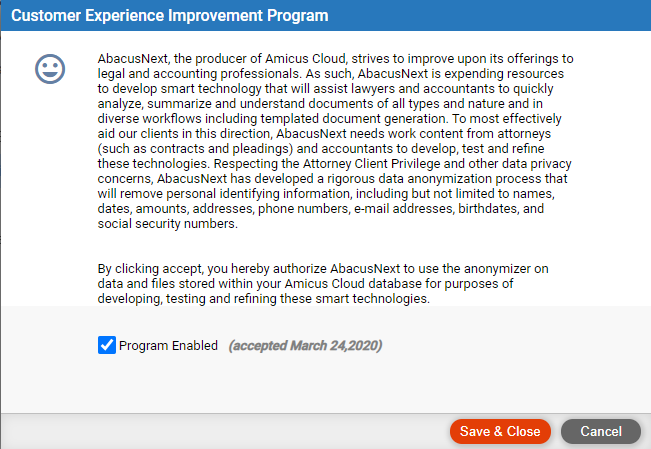The width and height of the screenshot is (651, 449).
Task: Click the smiley face icon
Action: (x=50, y=69)
